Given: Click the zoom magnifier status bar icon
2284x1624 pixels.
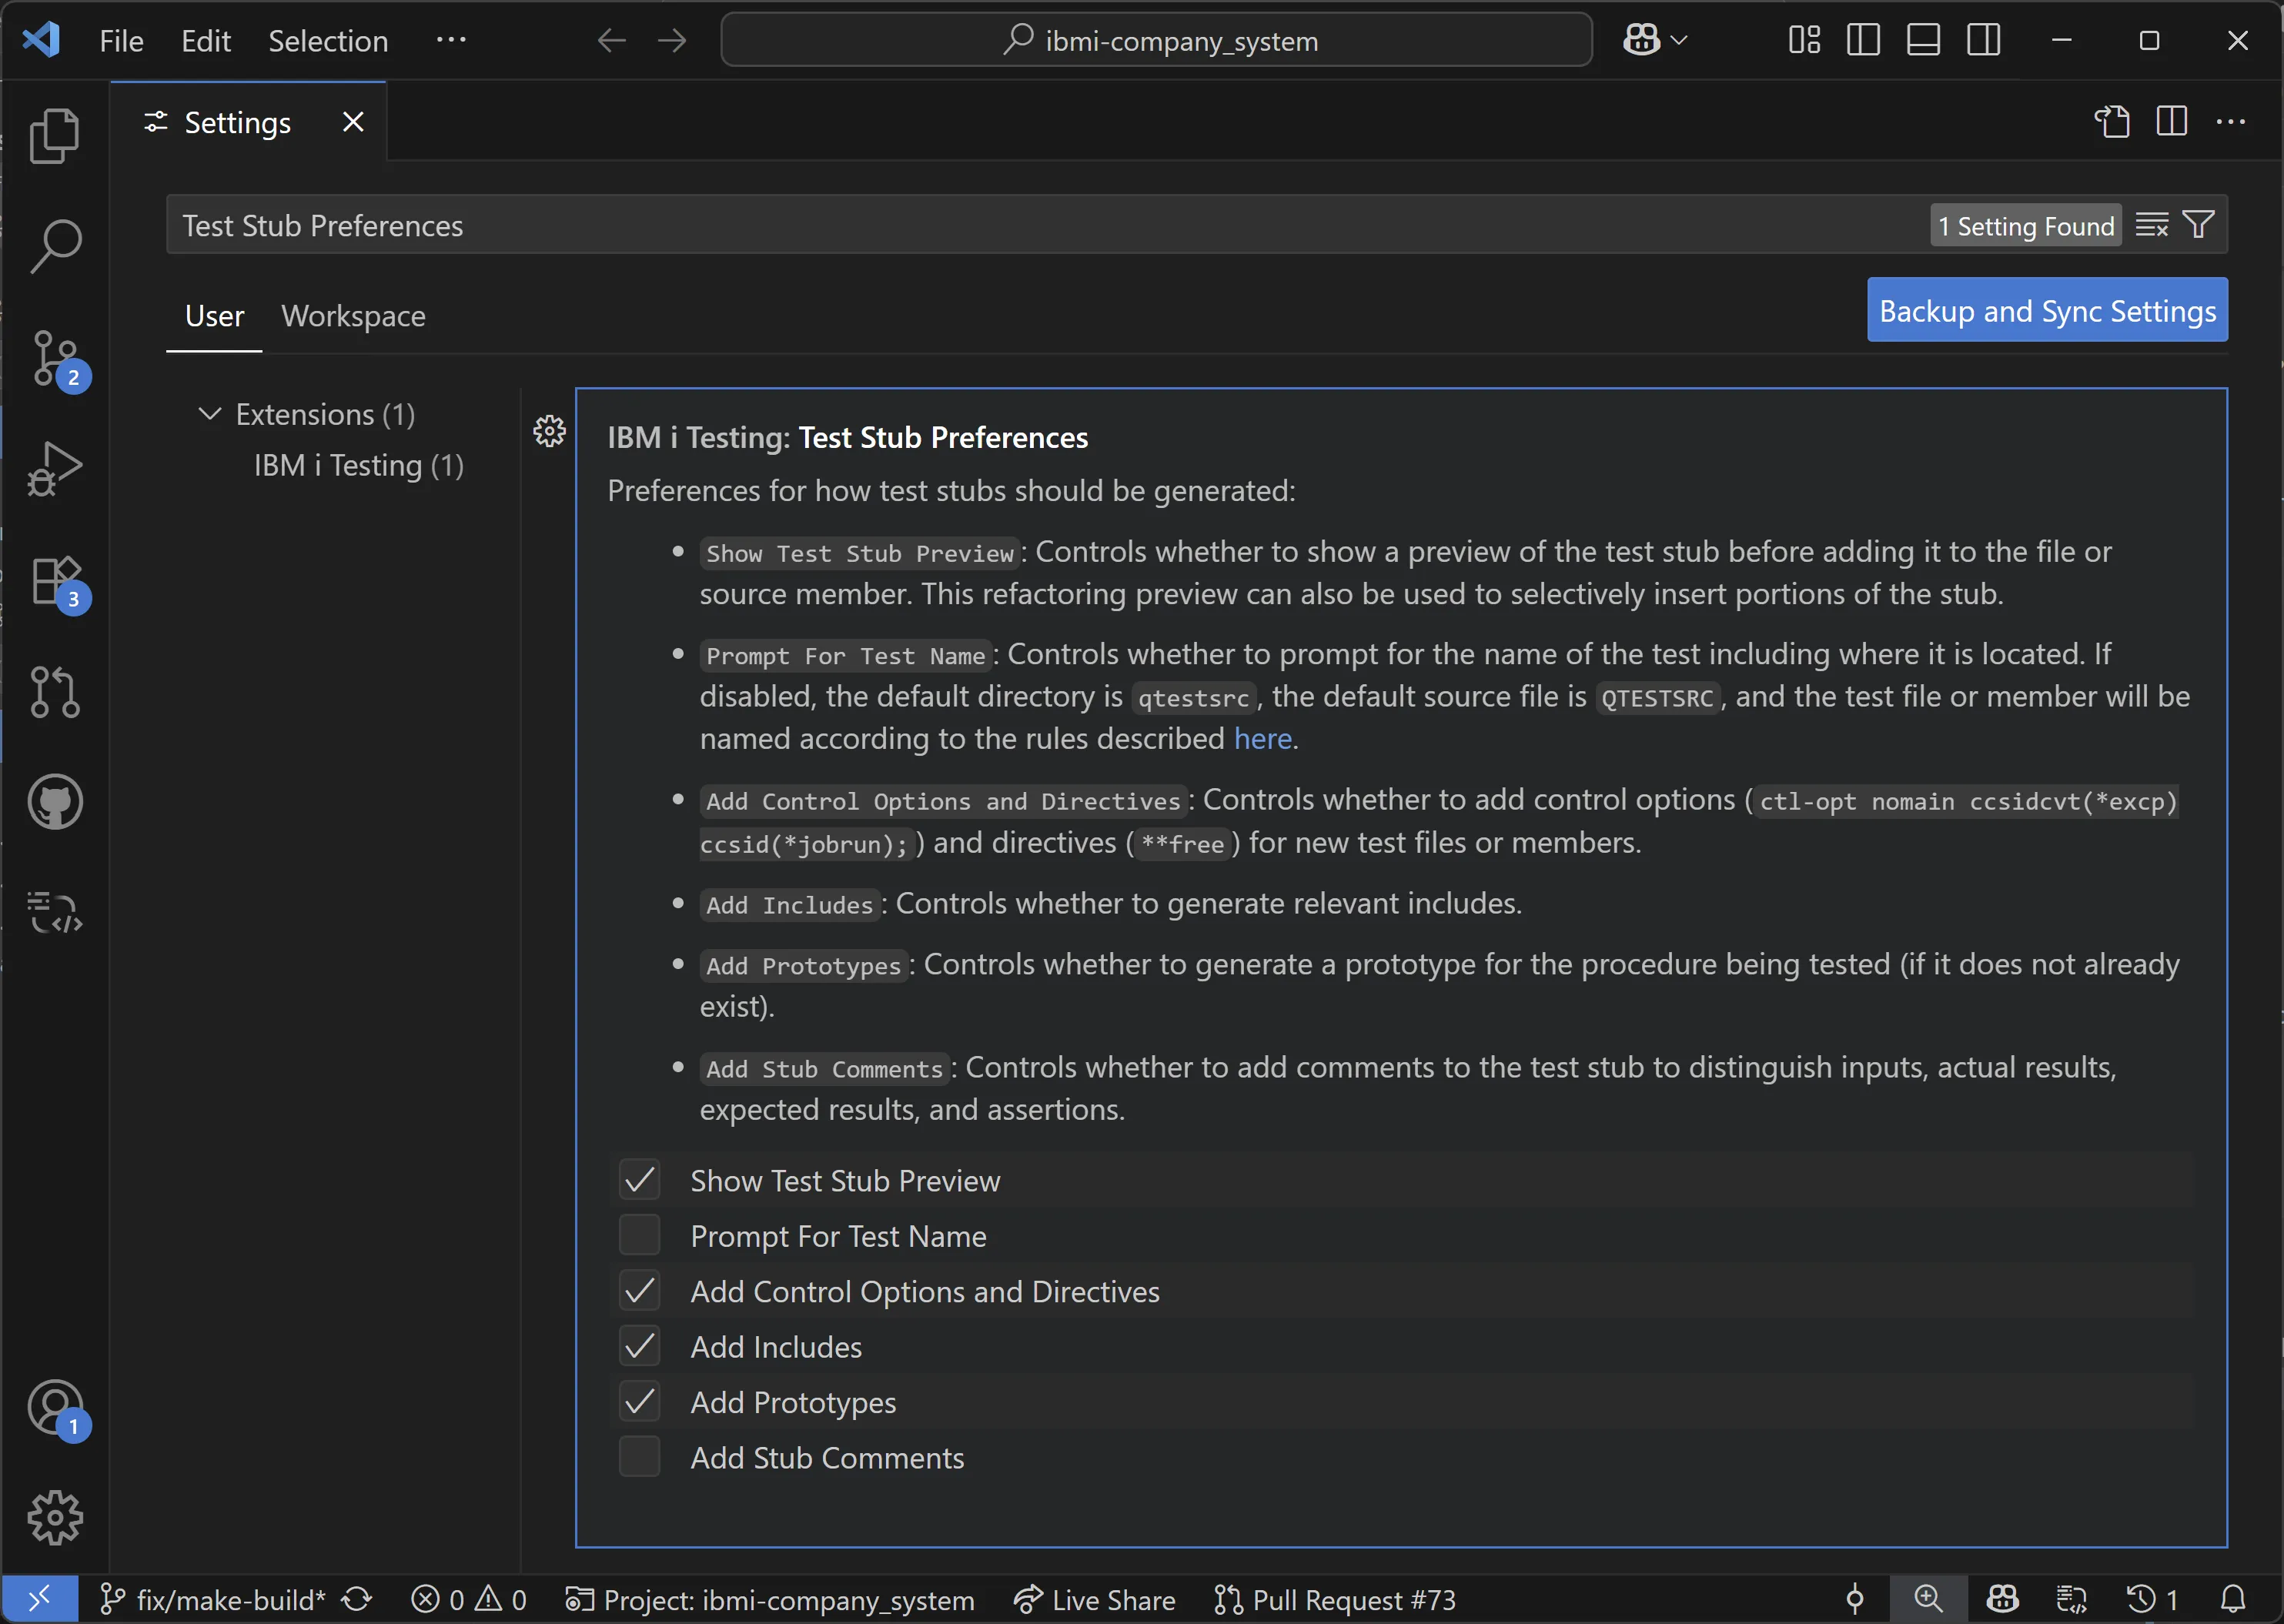Looking at the screenshot, I should 1927,1599.
